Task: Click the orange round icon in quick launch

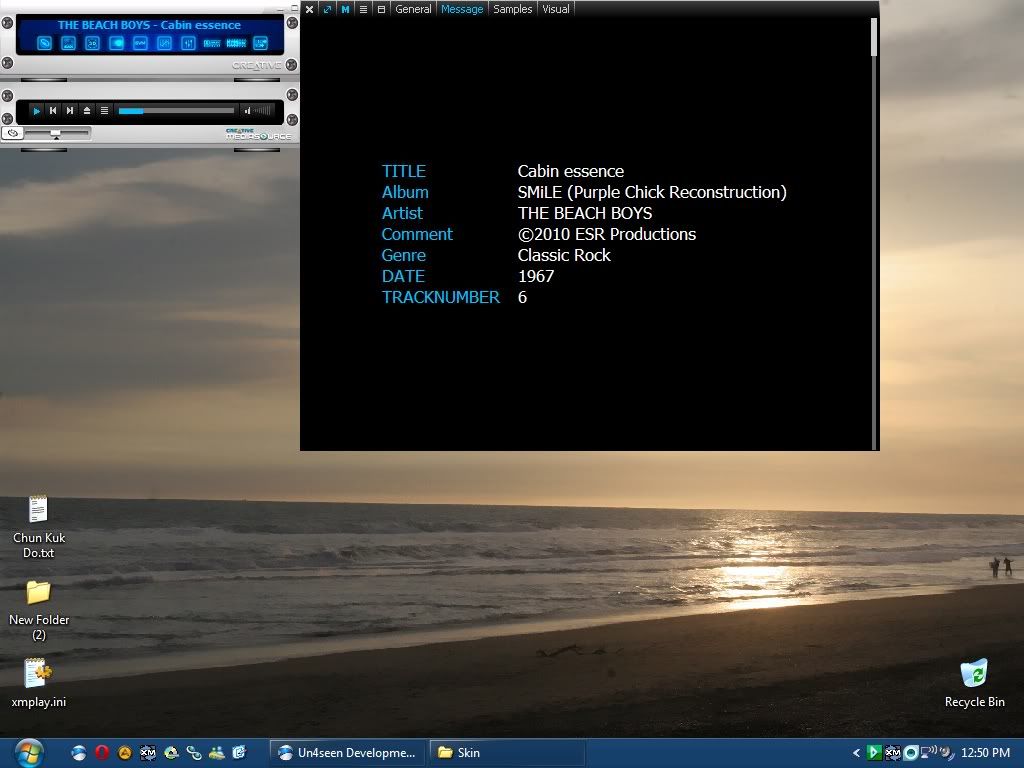Action: pos(125,753)
